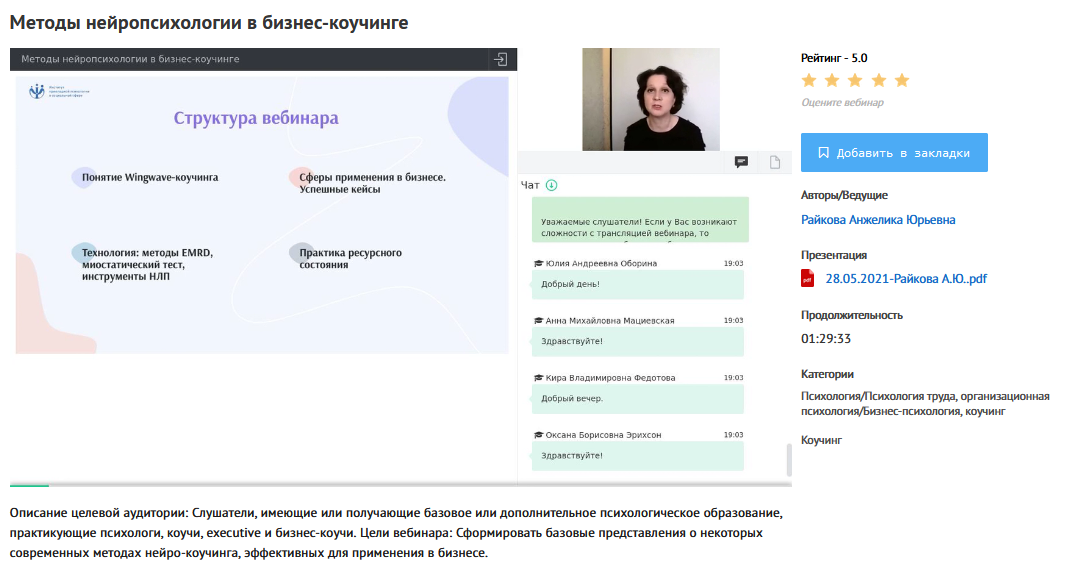Image resolution: width=1079 pixels, height=572 pixels.
Task: Click the presenter video thumbnail
Action: (x=650, y=100)
